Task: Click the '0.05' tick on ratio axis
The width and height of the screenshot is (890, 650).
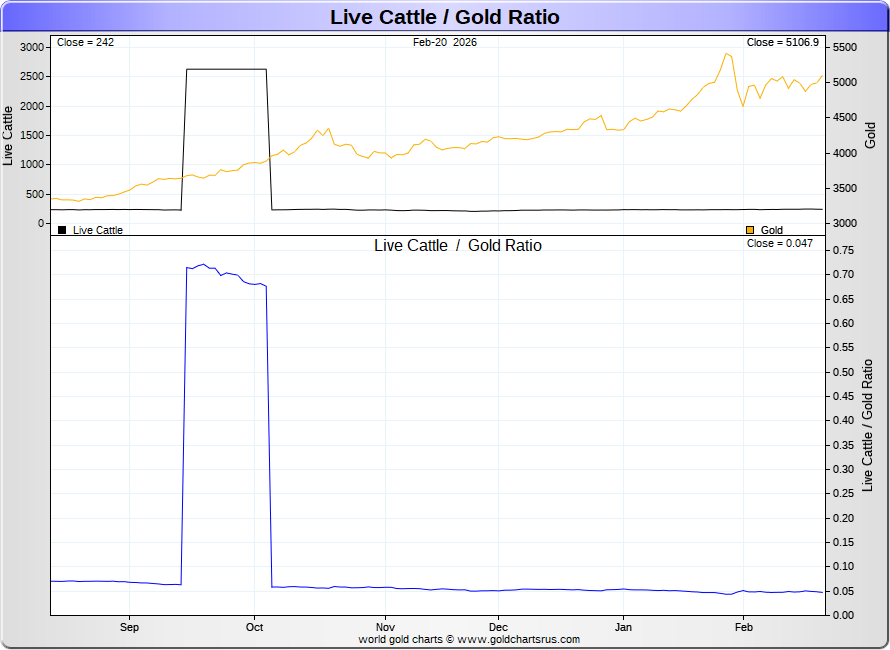Action: point(843,592)
